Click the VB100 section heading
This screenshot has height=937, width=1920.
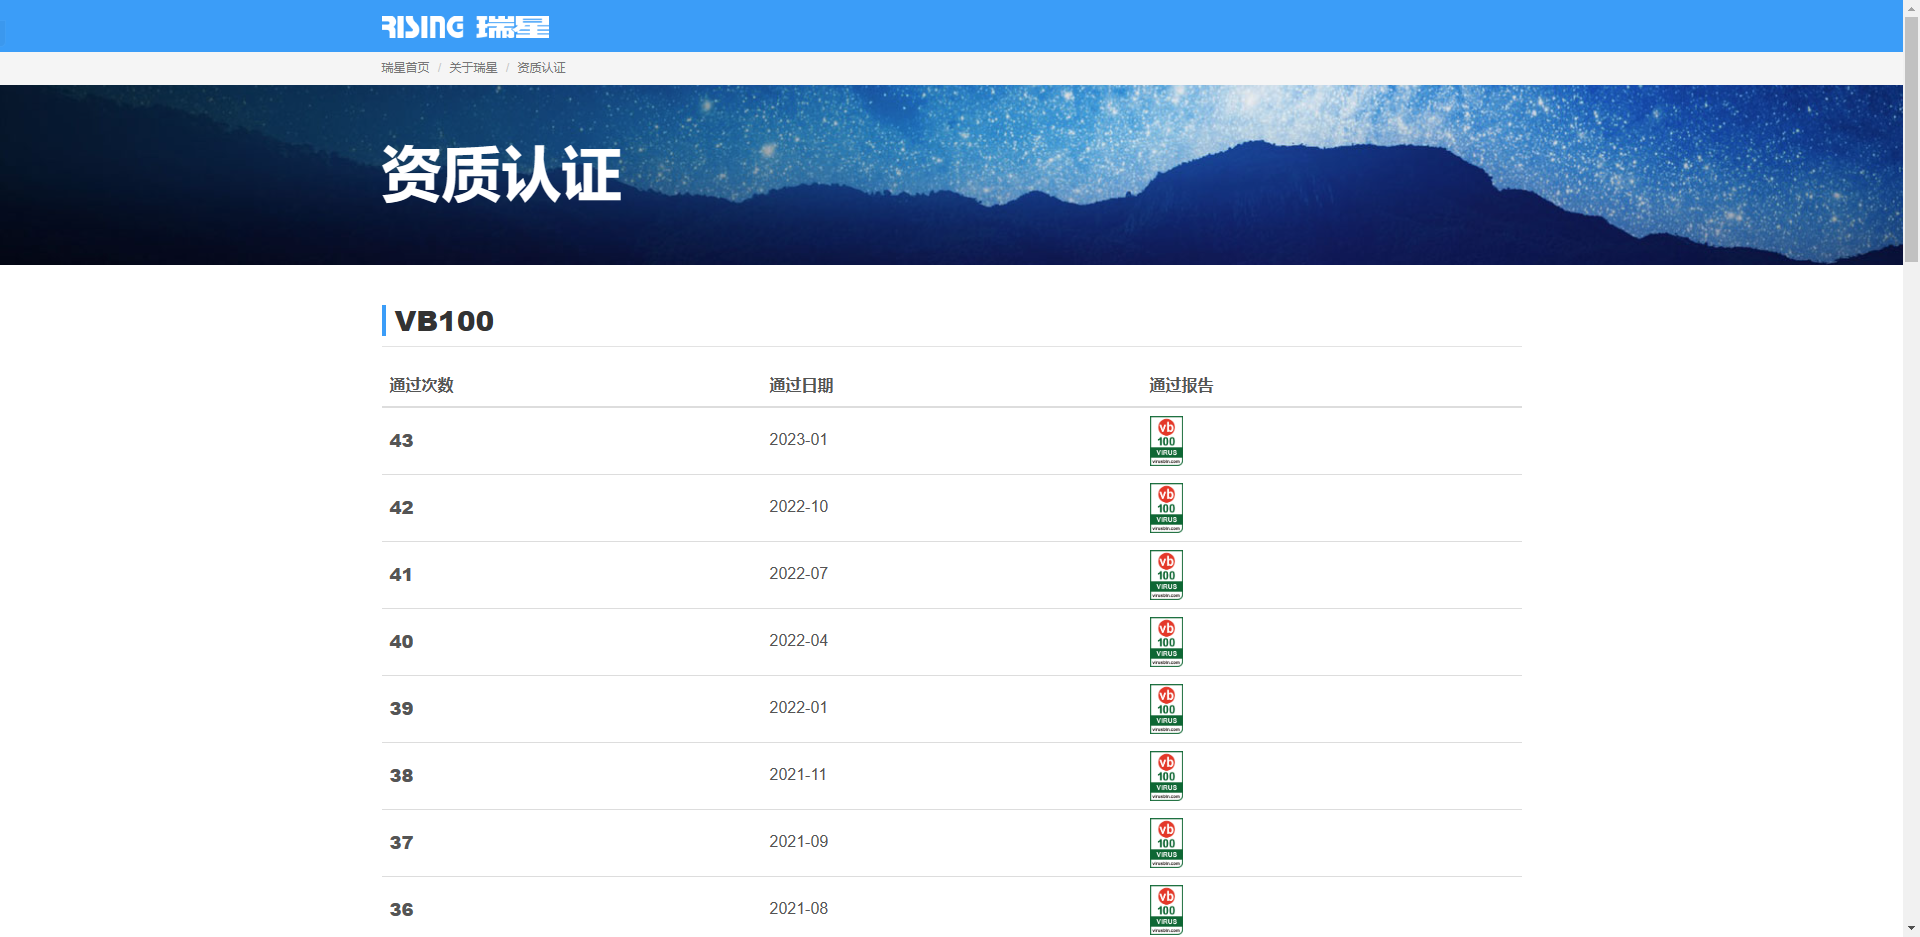click(x=444, y=321)
